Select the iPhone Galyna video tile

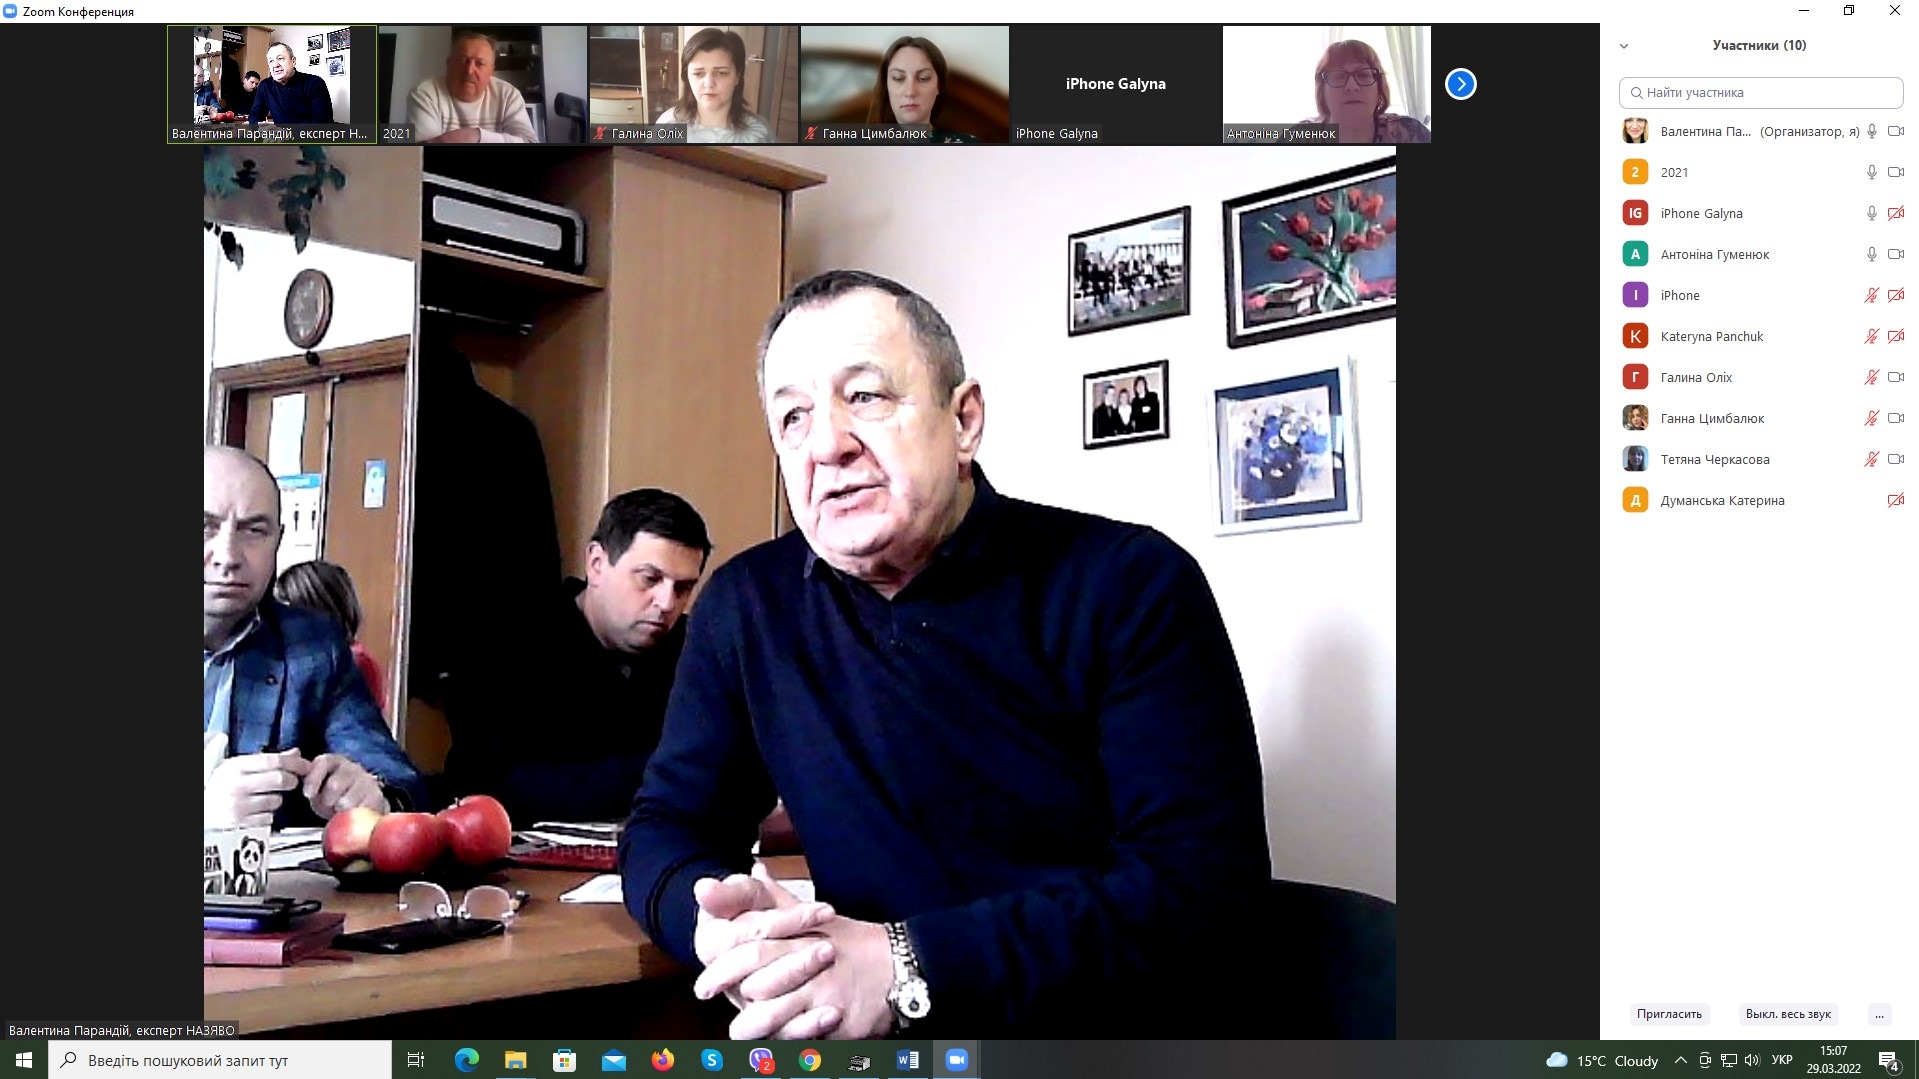[x=1116, y=84]
